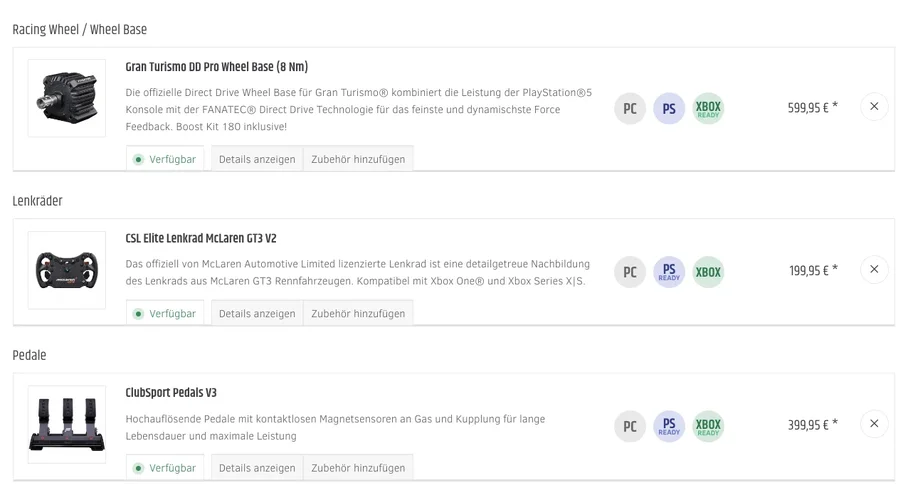Show details for Gran Turismo DD Pro base
Viewport: 908px width, 500px height.
tap(257, 159)
